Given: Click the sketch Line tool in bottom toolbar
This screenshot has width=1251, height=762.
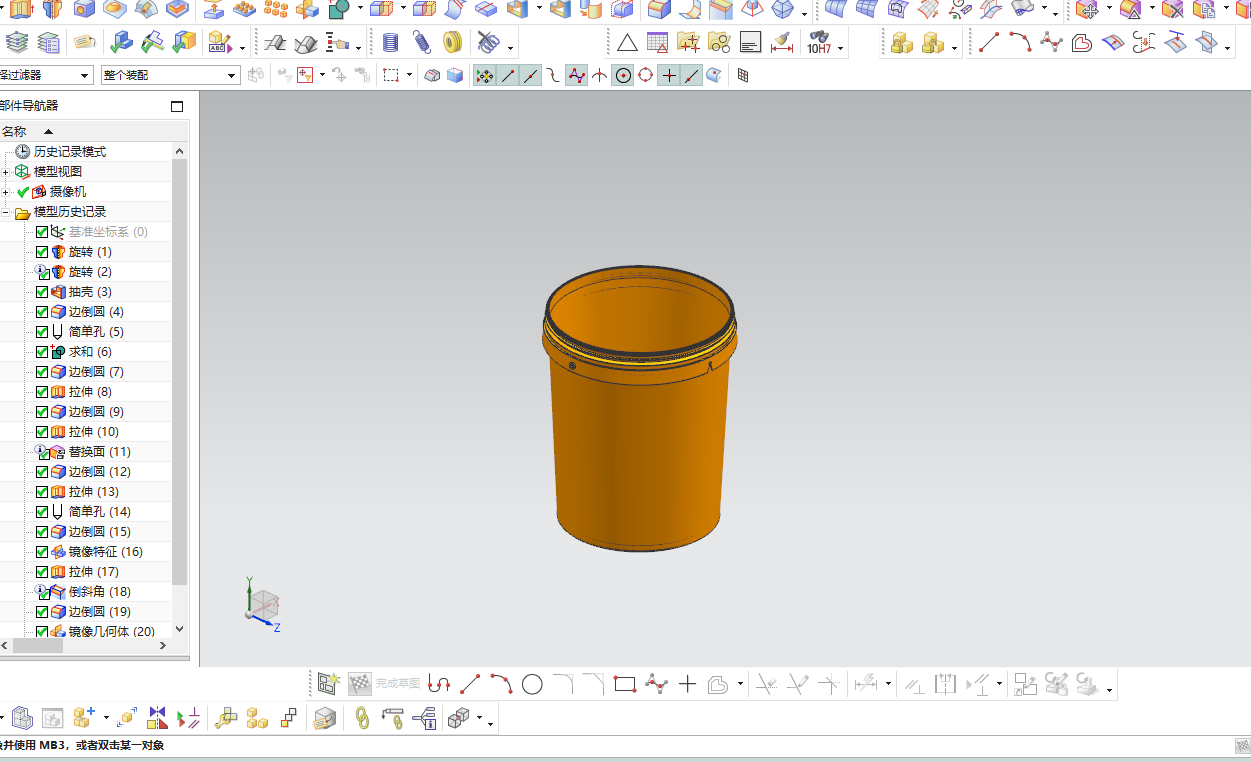Looking at the screenshot, I should click(470, 684).
